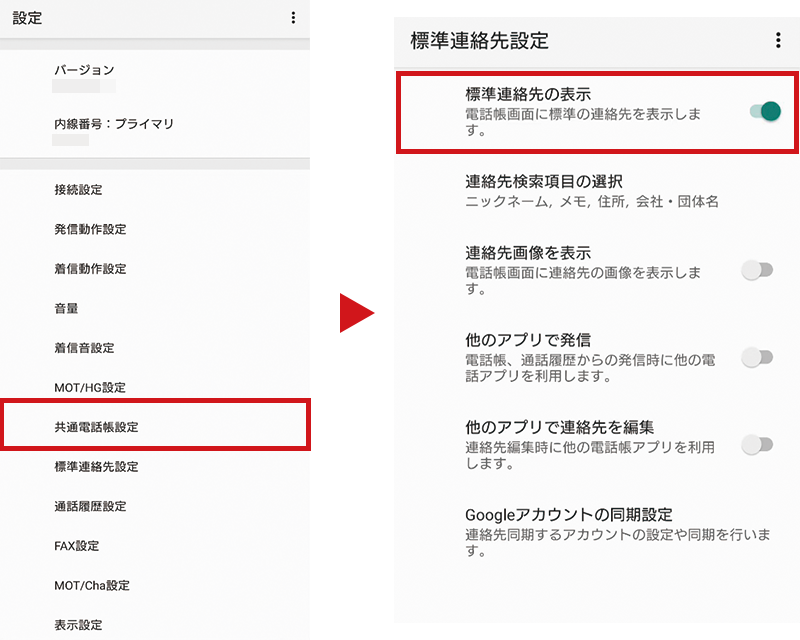Tap the バージョン entry
Image resolution: width=800 pixels, height=640 pixels.
(155, 77)
